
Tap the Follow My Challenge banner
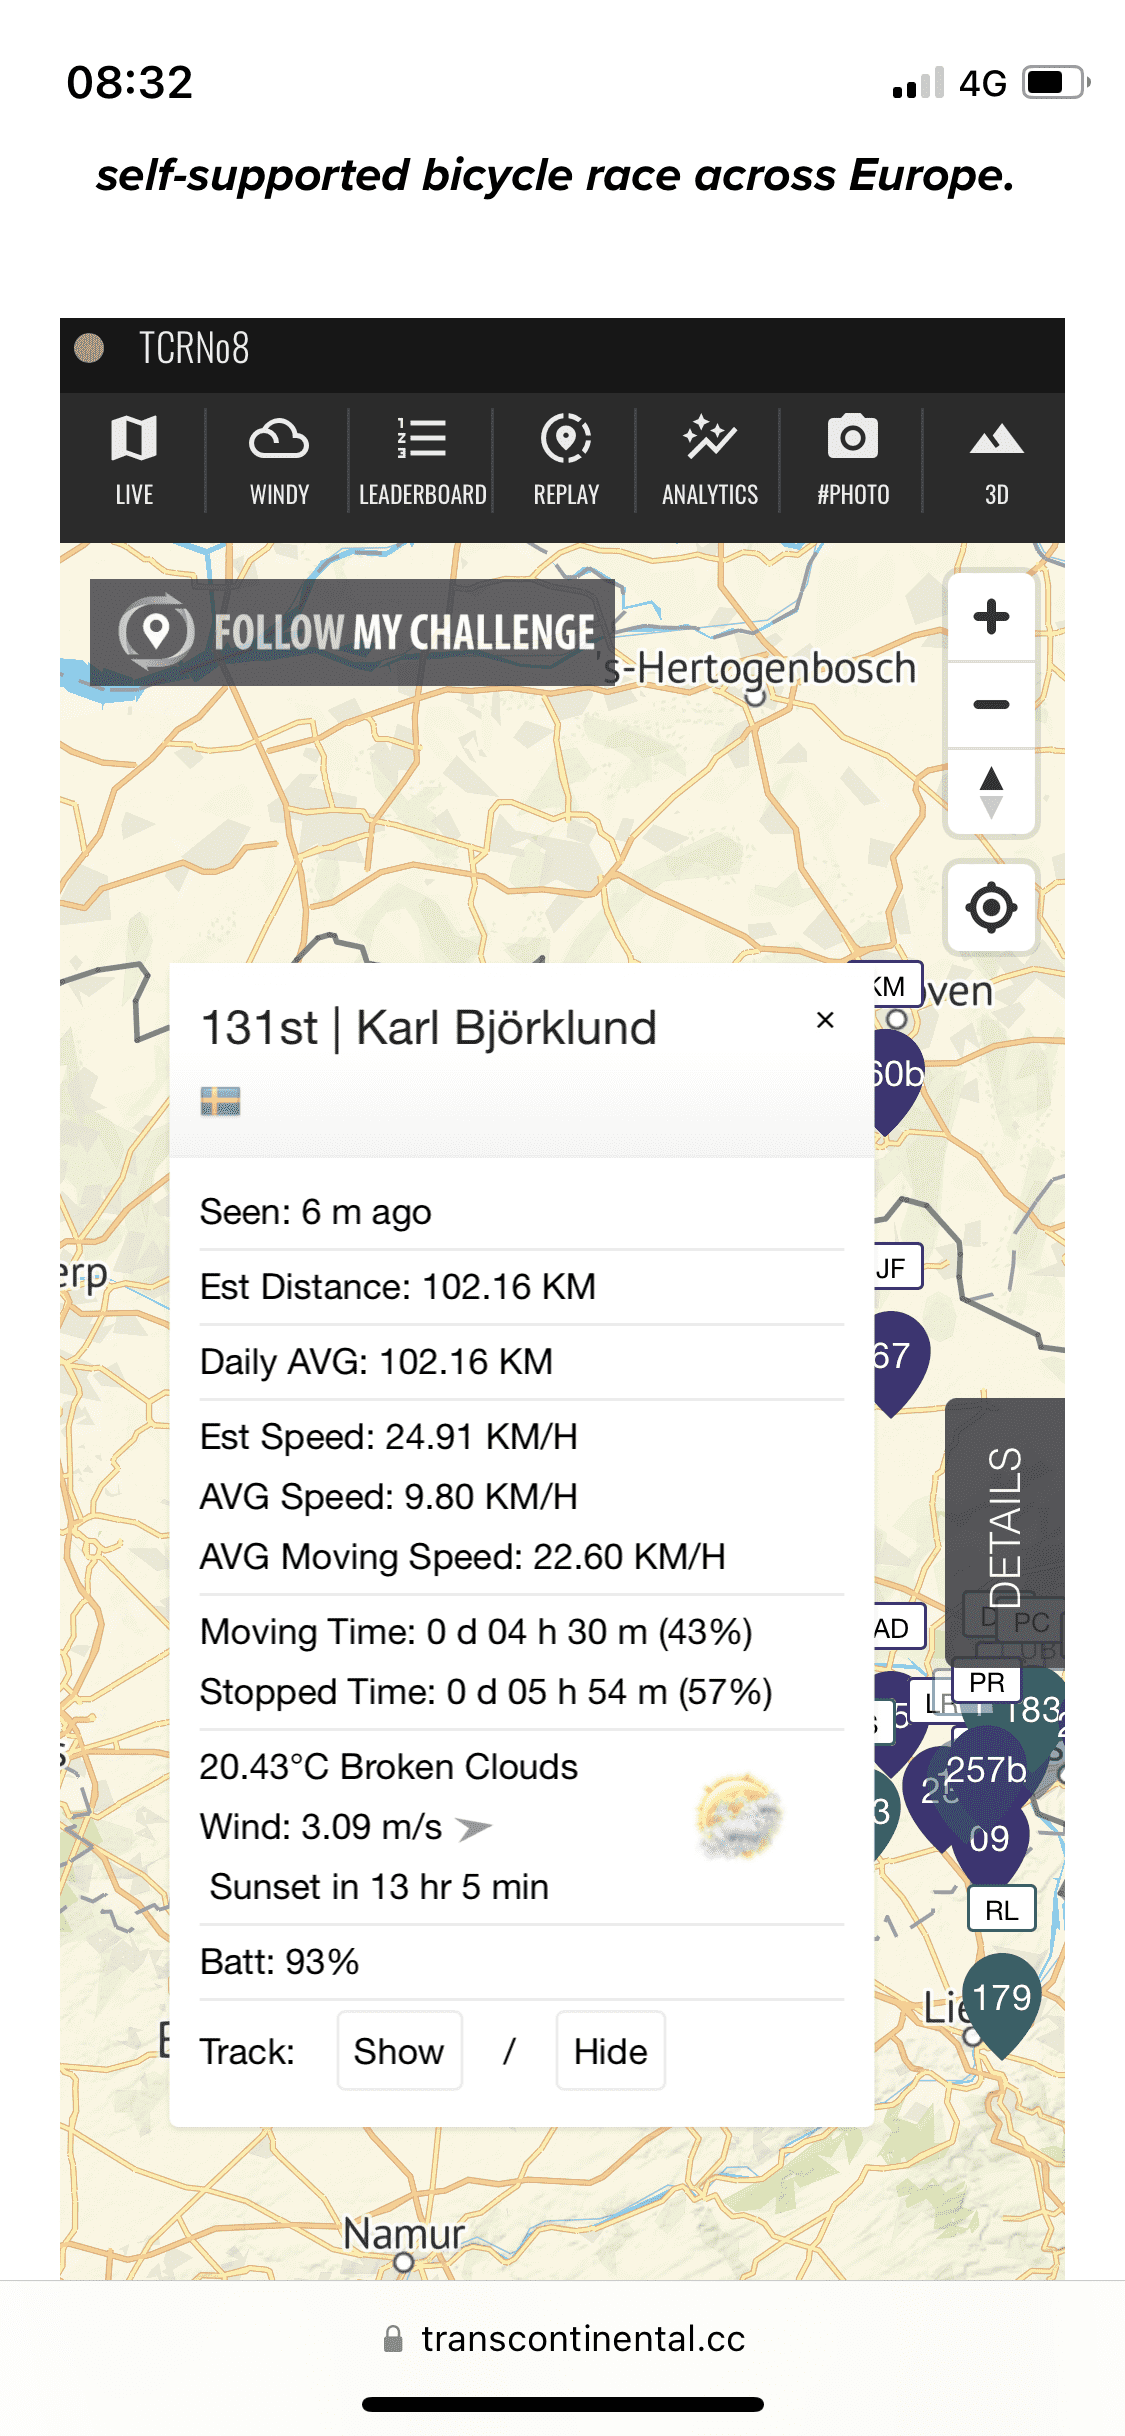pos(352,632)
